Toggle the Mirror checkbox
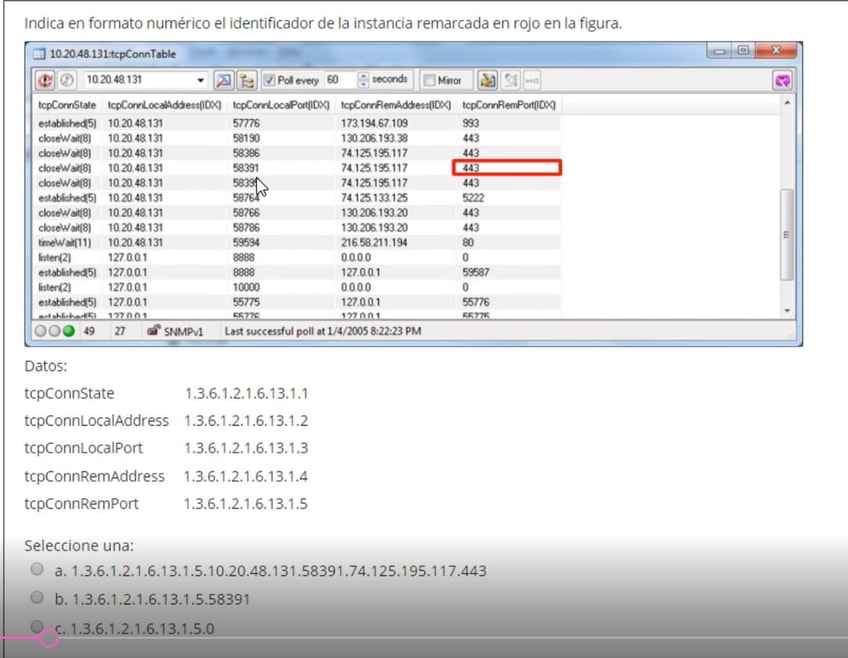848x658 pixels. click(429, 81)
